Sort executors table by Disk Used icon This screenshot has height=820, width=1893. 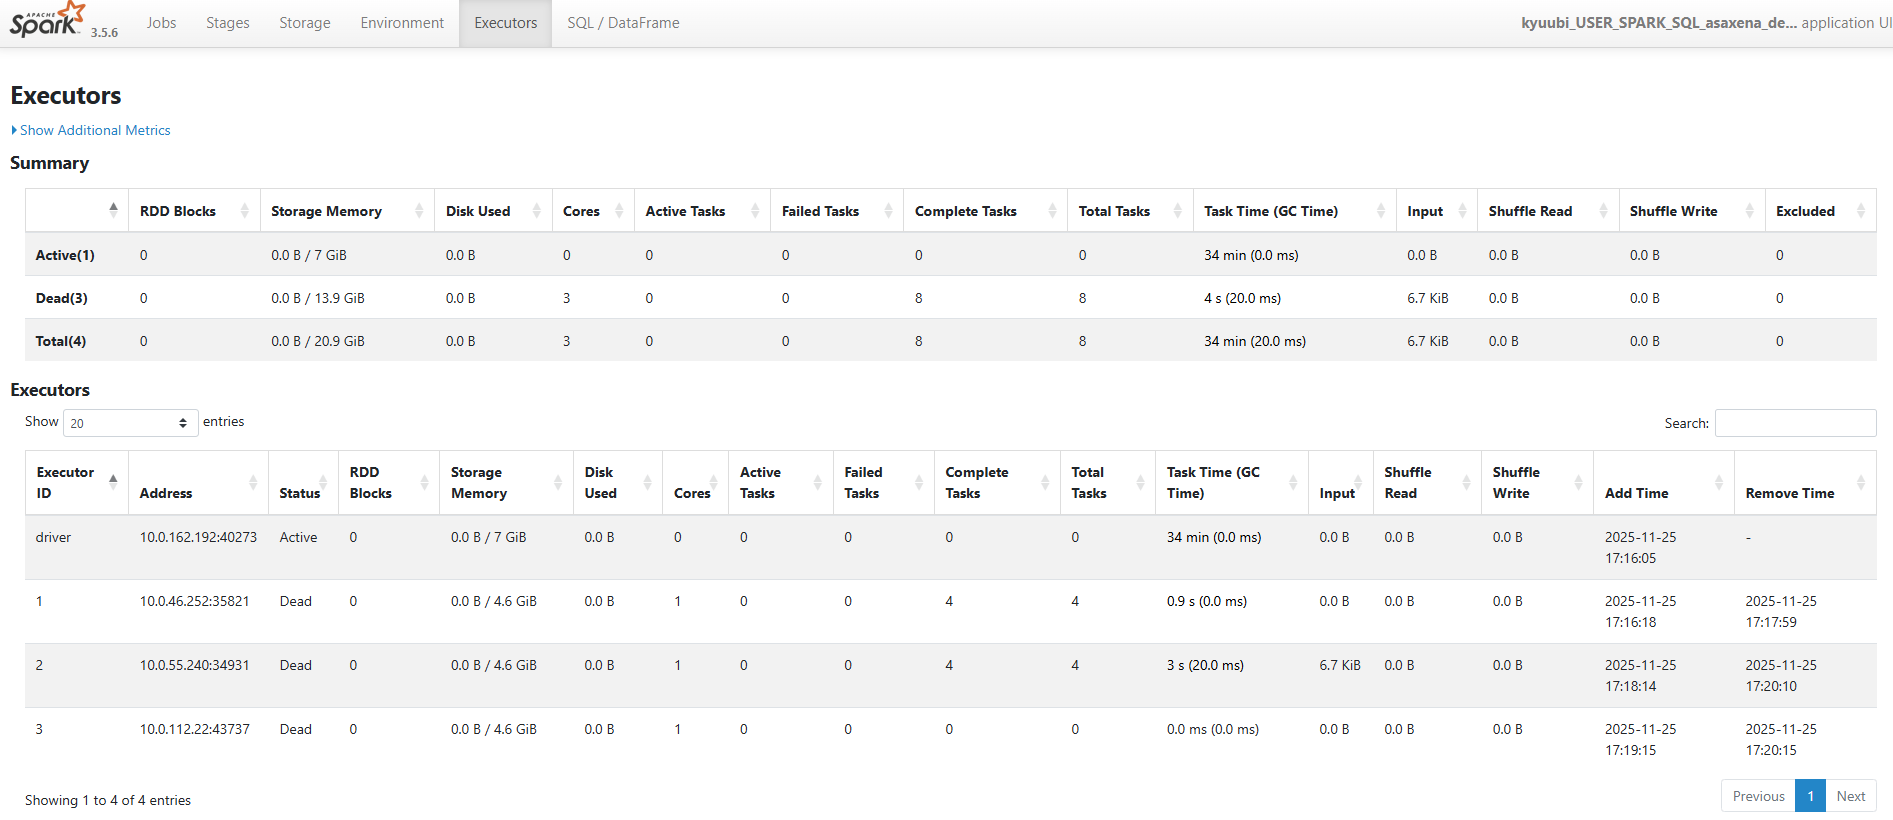click(x=647, y=483)
